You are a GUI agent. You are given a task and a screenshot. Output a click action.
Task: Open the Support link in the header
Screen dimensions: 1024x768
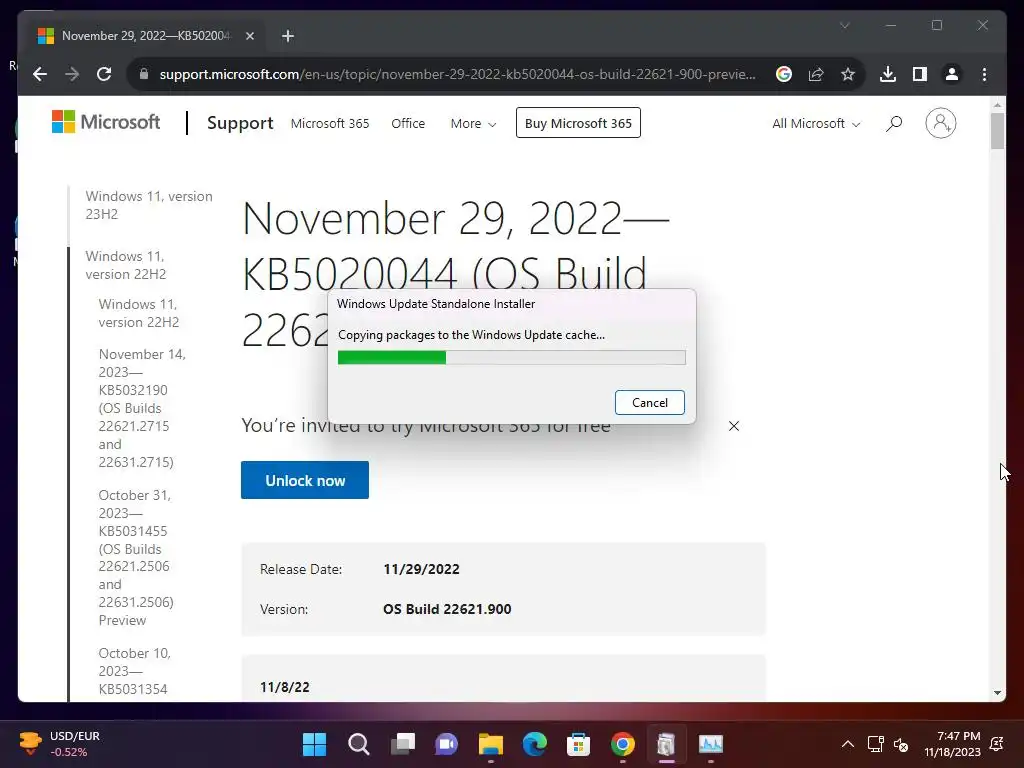[240, 123]
